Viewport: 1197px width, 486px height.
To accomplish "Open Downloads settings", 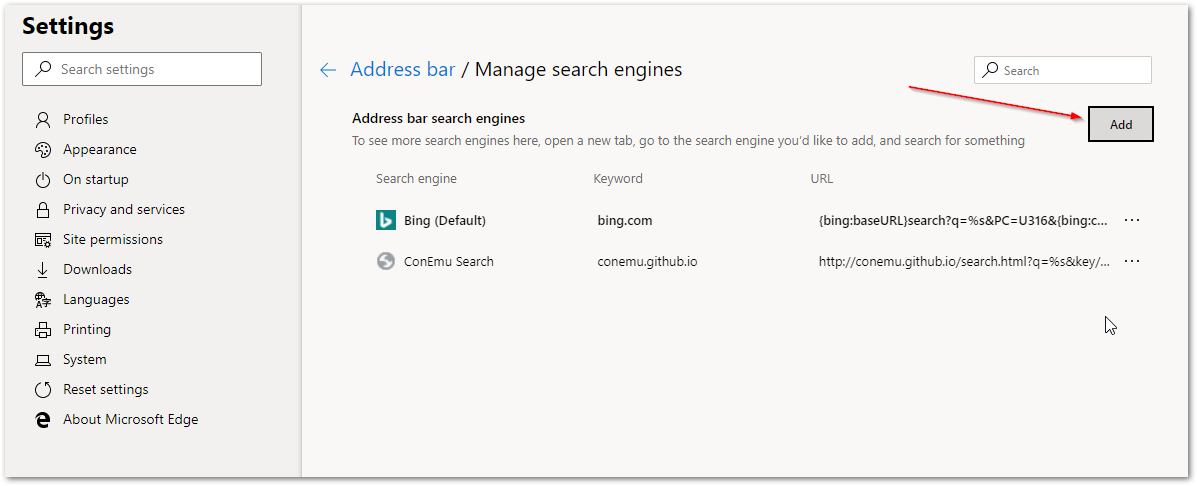I will pyautogui.click(x=98, y=270).
